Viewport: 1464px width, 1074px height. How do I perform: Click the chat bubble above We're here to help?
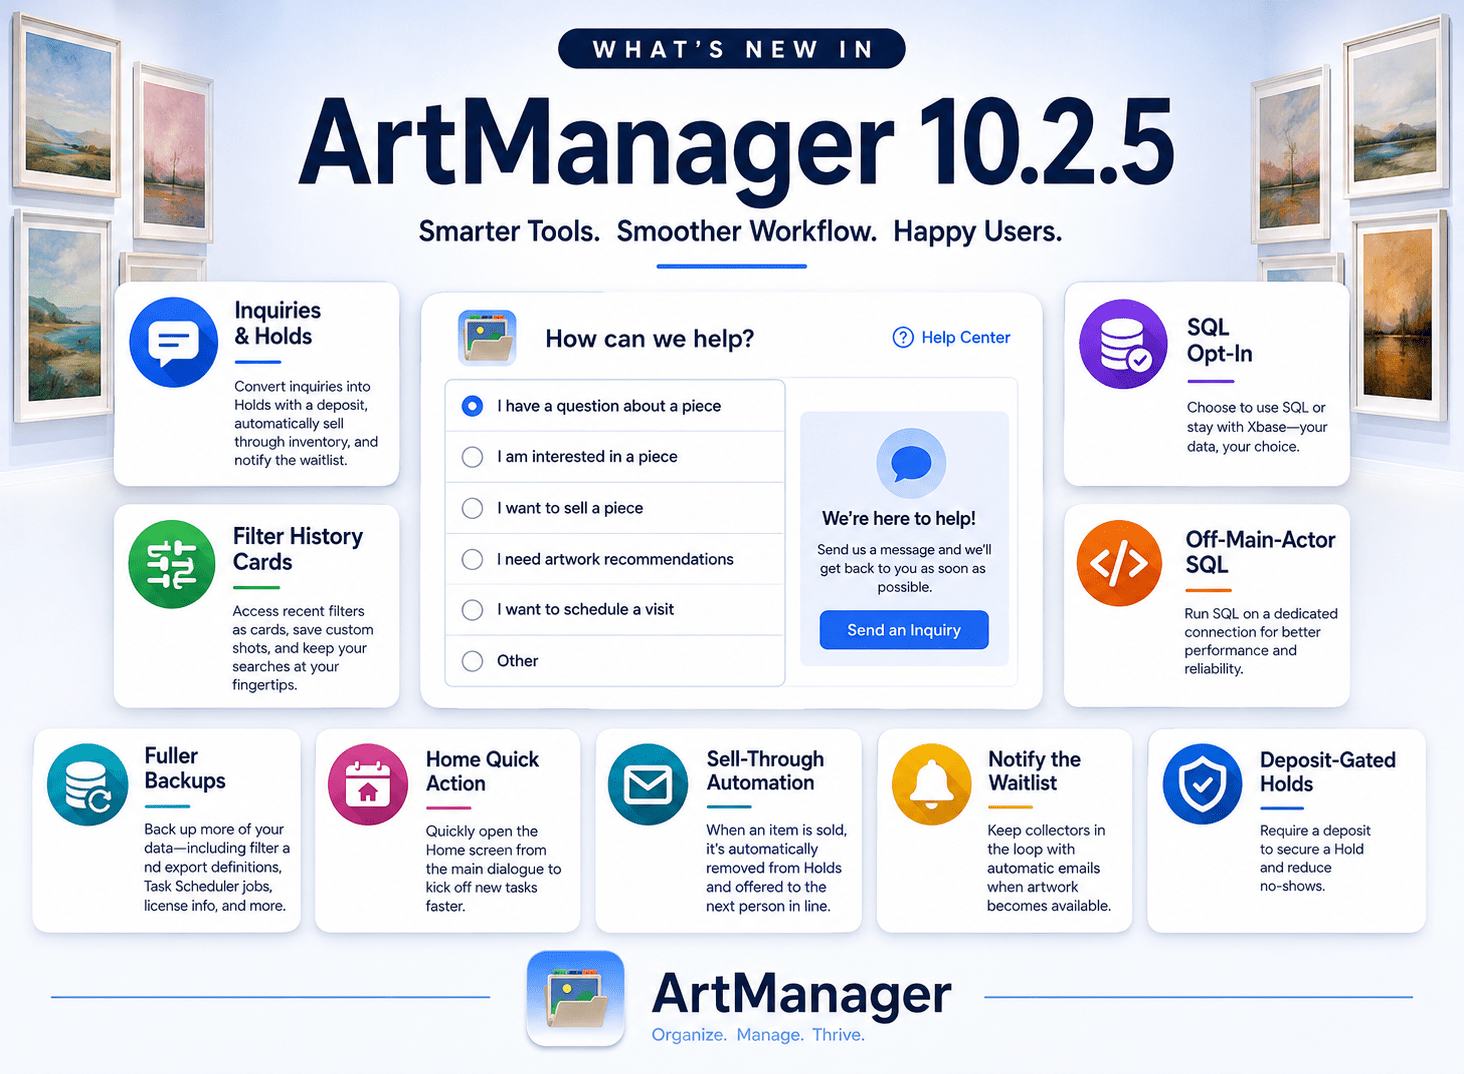[911, 463]
